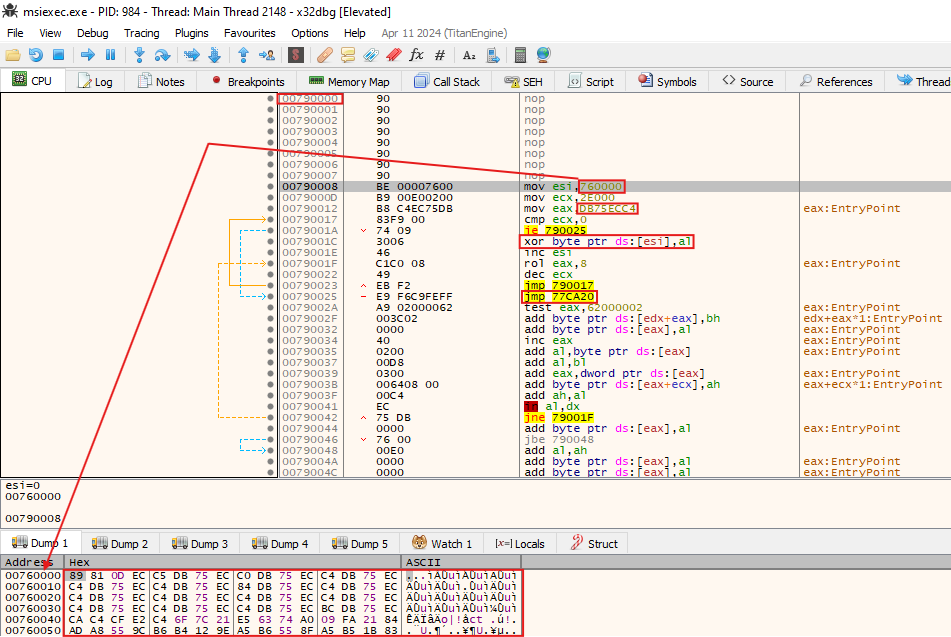Toggle breakpoint dot at address 00790012
The height and width of the screenshot is (637, 951).
point(271,209)
